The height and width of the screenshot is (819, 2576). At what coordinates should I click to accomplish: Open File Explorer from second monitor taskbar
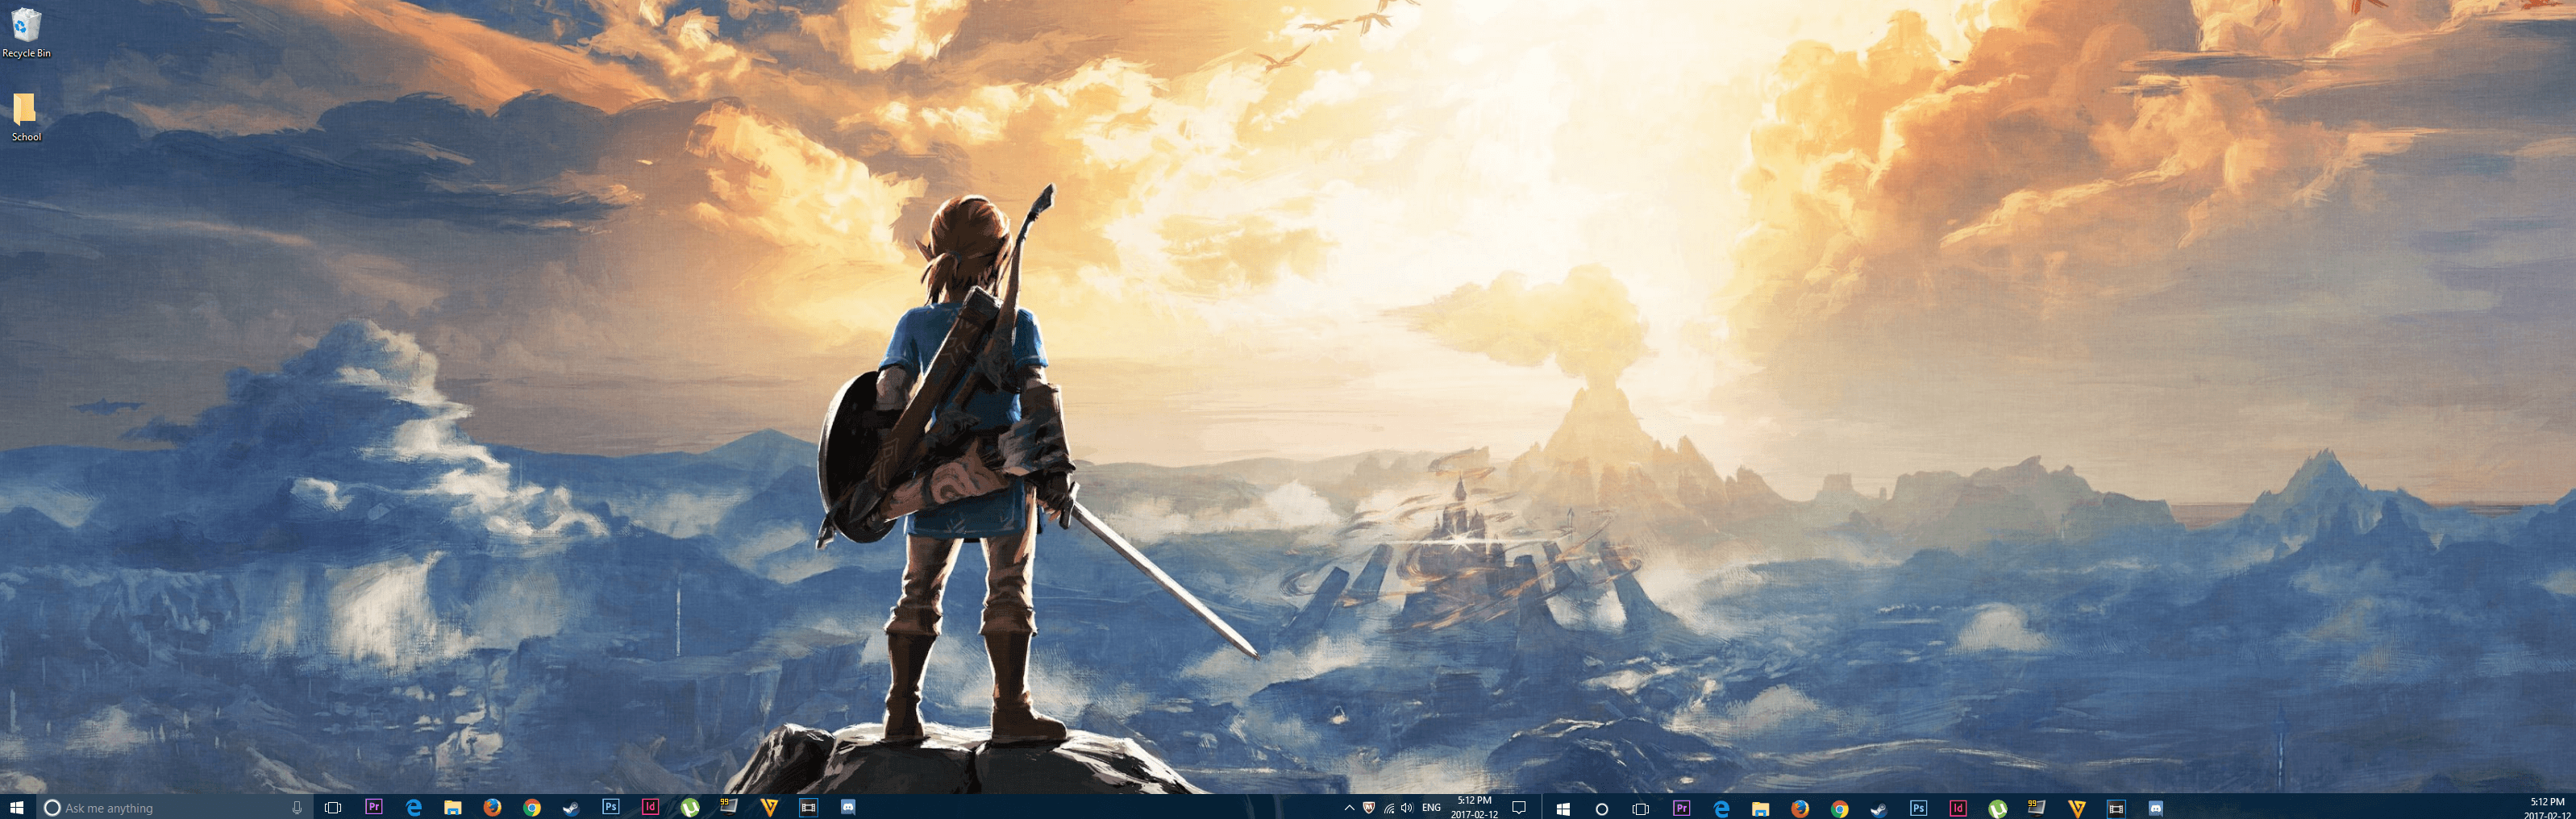tap(1760, 808)
